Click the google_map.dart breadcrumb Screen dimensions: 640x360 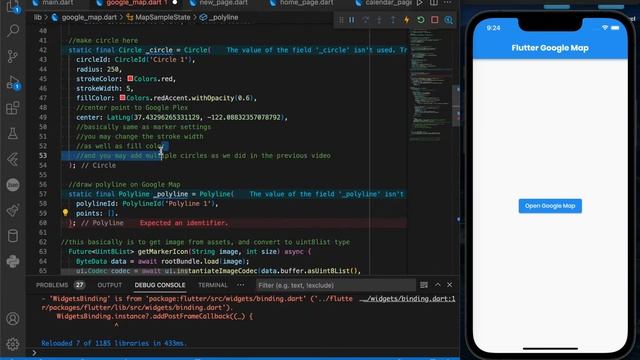pos(89,18)
